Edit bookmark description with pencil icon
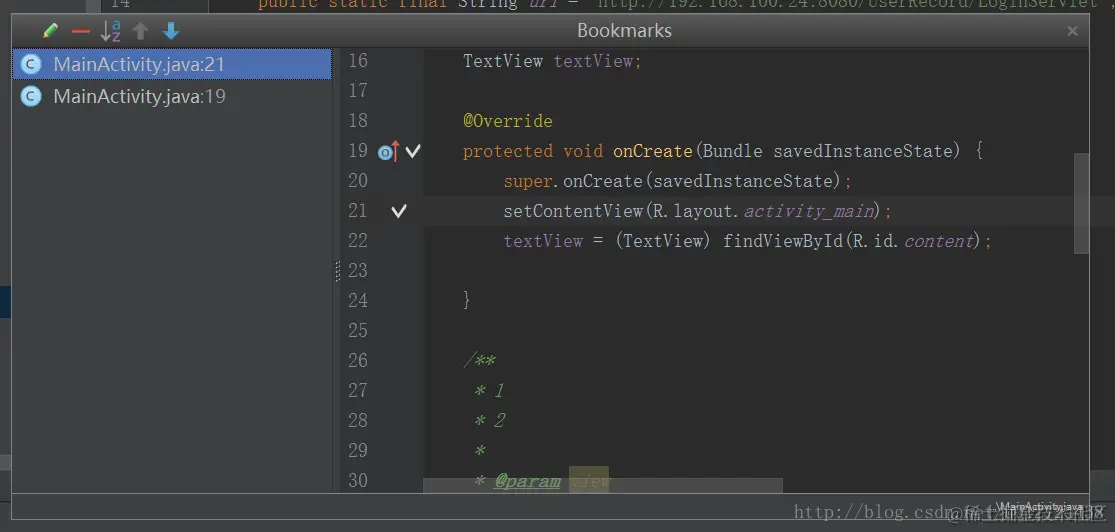The width and height of the screenshot is (1115, 532). point(50,31)
